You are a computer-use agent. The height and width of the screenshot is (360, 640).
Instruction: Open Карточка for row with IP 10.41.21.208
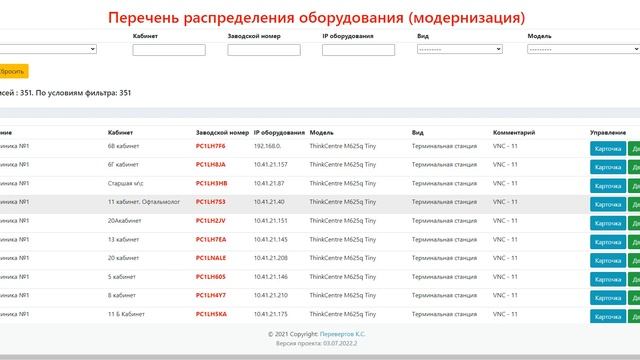point(608,260)
